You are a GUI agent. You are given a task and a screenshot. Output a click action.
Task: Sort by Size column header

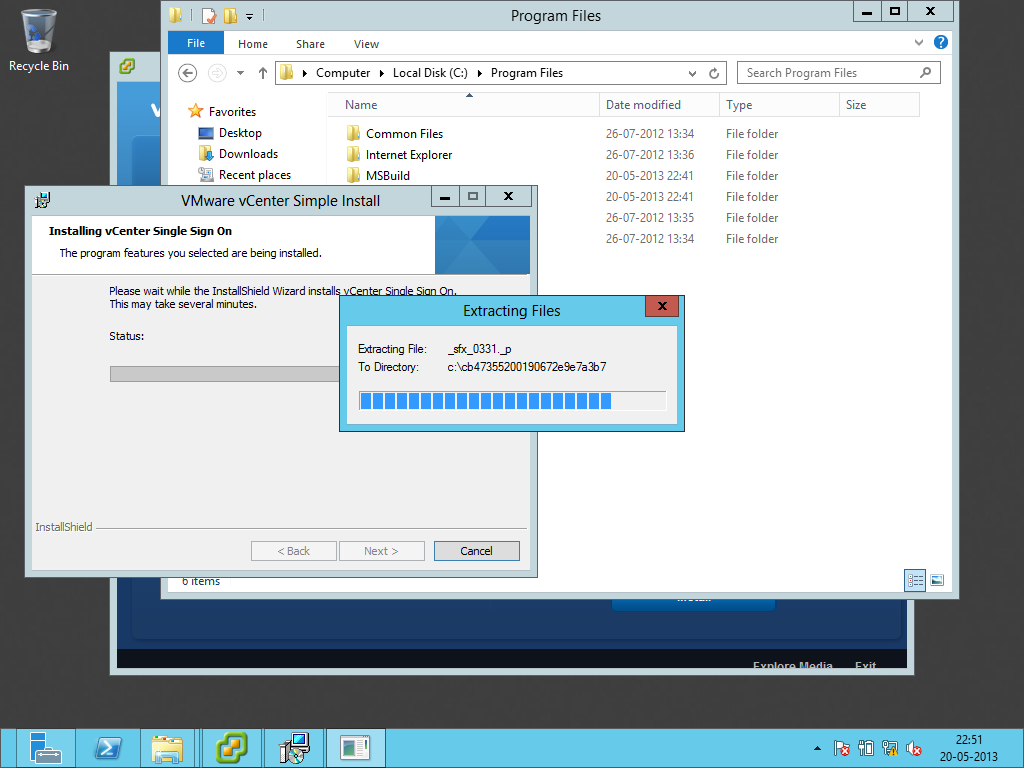point(879,105)
